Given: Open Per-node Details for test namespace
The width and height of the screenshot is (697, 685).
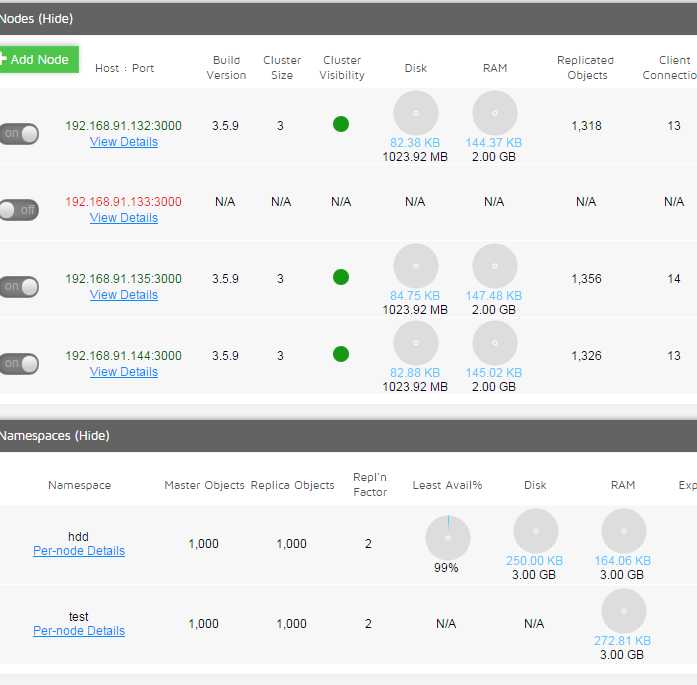Looking at the screenshot, I should tap(79, 631).
